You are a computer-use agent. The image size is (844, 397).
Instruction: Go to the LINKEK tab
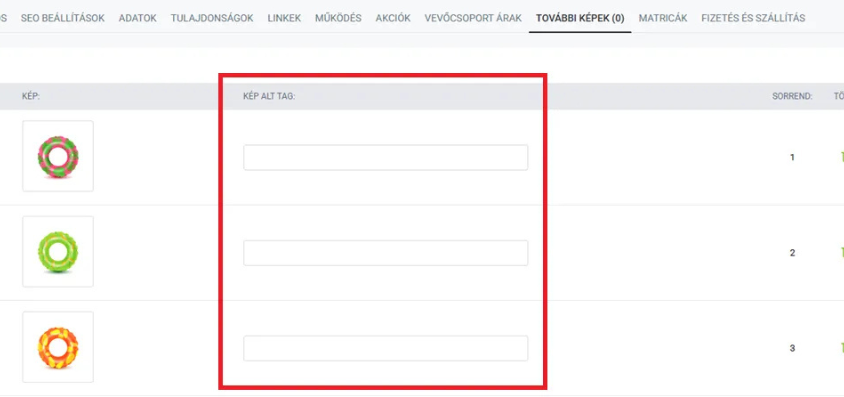tap(284, 18)
